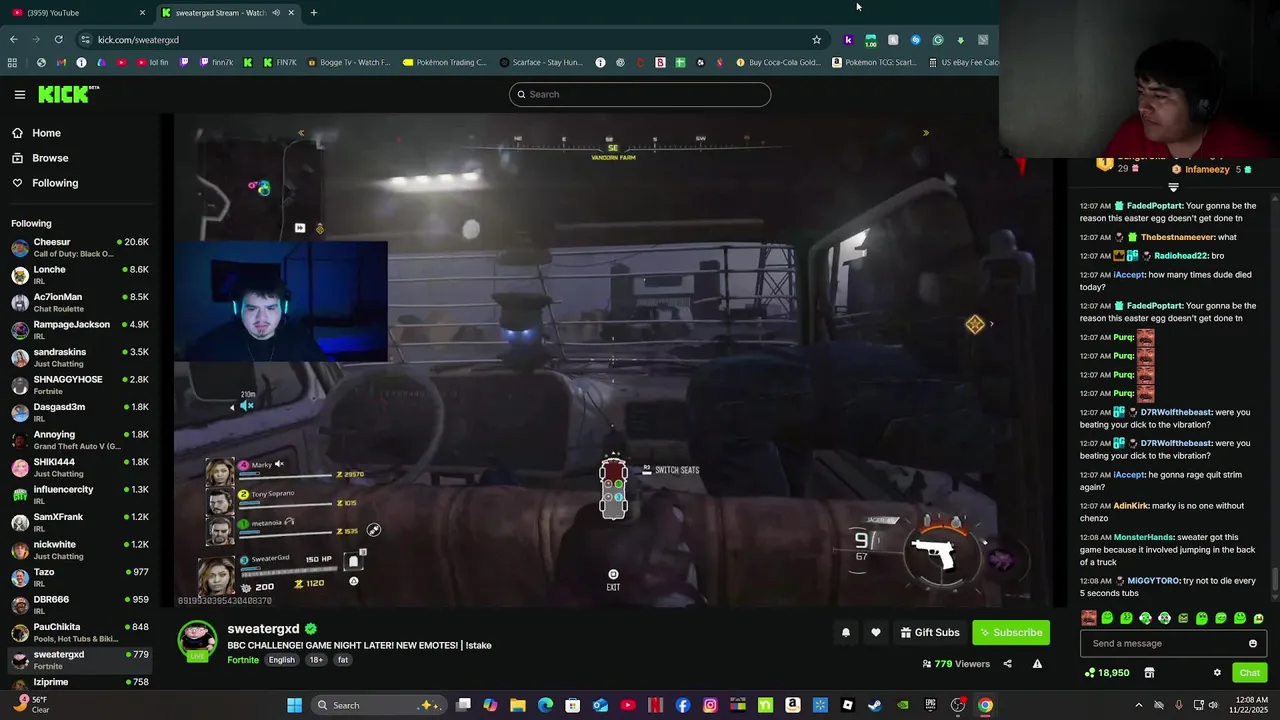
Task: Open Buy Coca-Cola Gold bookmark
Action: 778,62
